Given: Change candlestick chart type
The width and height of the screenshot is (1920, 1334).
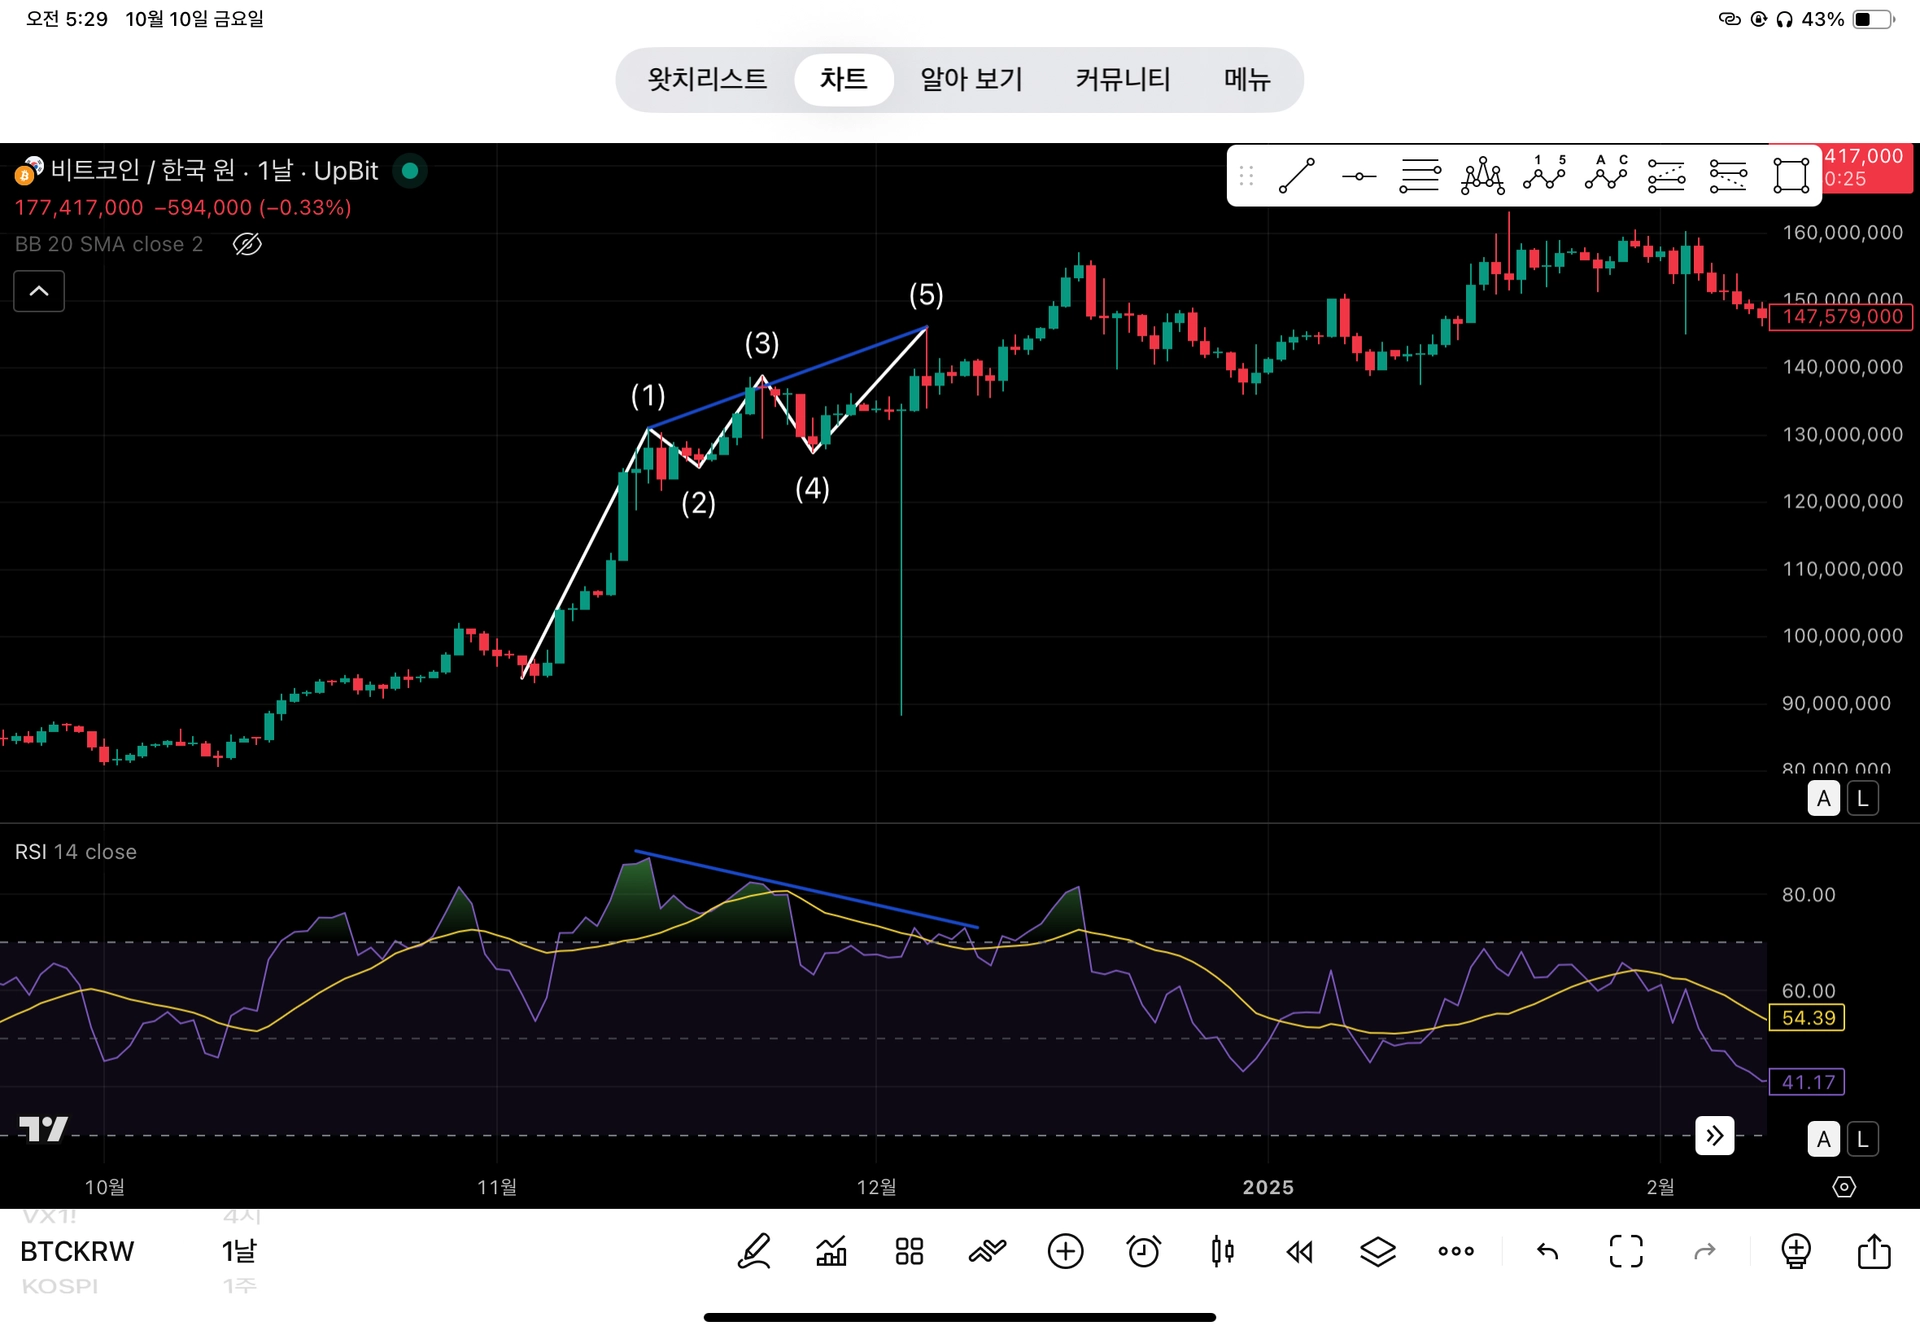Looking at the screenshot, I should pos(1221,1251).
